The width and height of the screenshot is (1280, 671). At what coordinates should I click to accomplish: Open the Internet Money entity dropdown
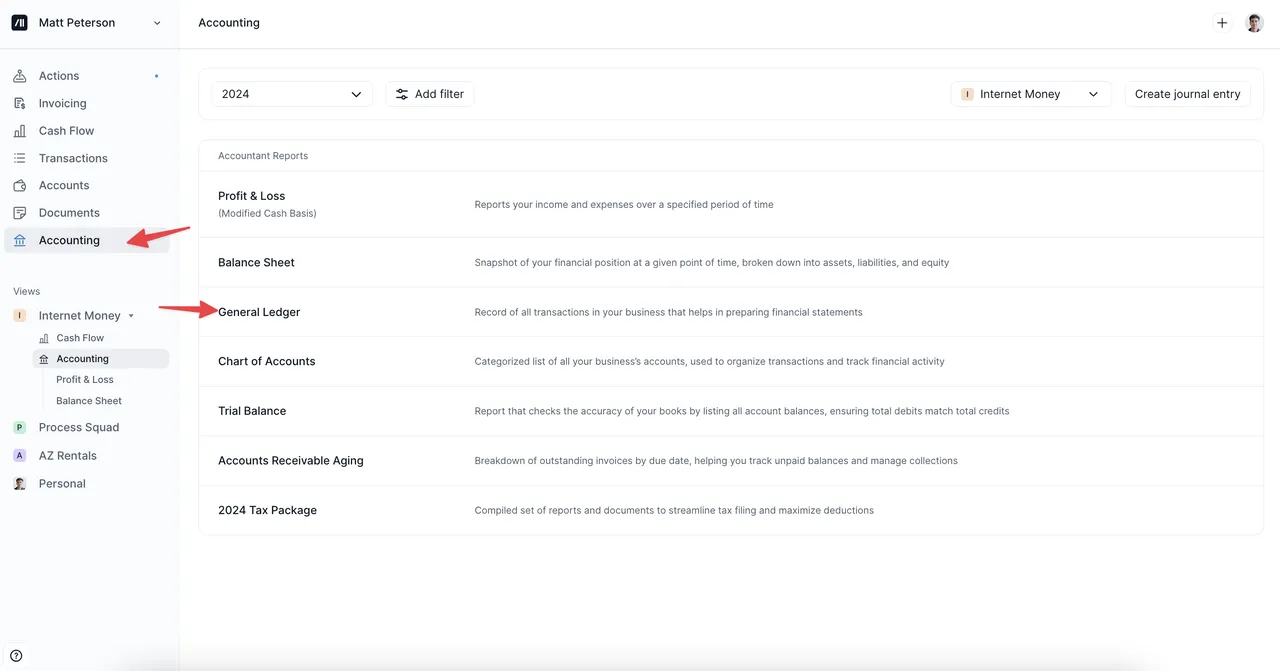click(x=1031, y=94)
